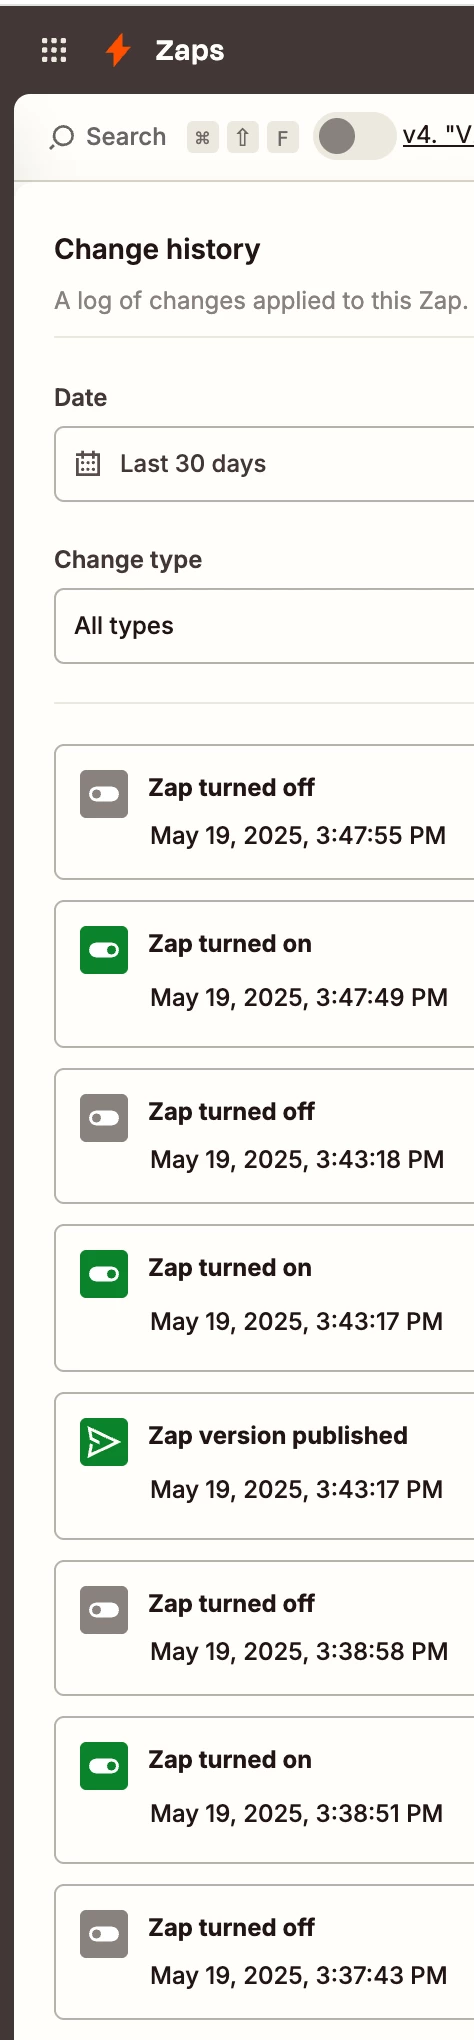Select Zap turned off entry at 3:37:43 PM
This screenshot has width=474, height=2040.
tap(264, 1952)
